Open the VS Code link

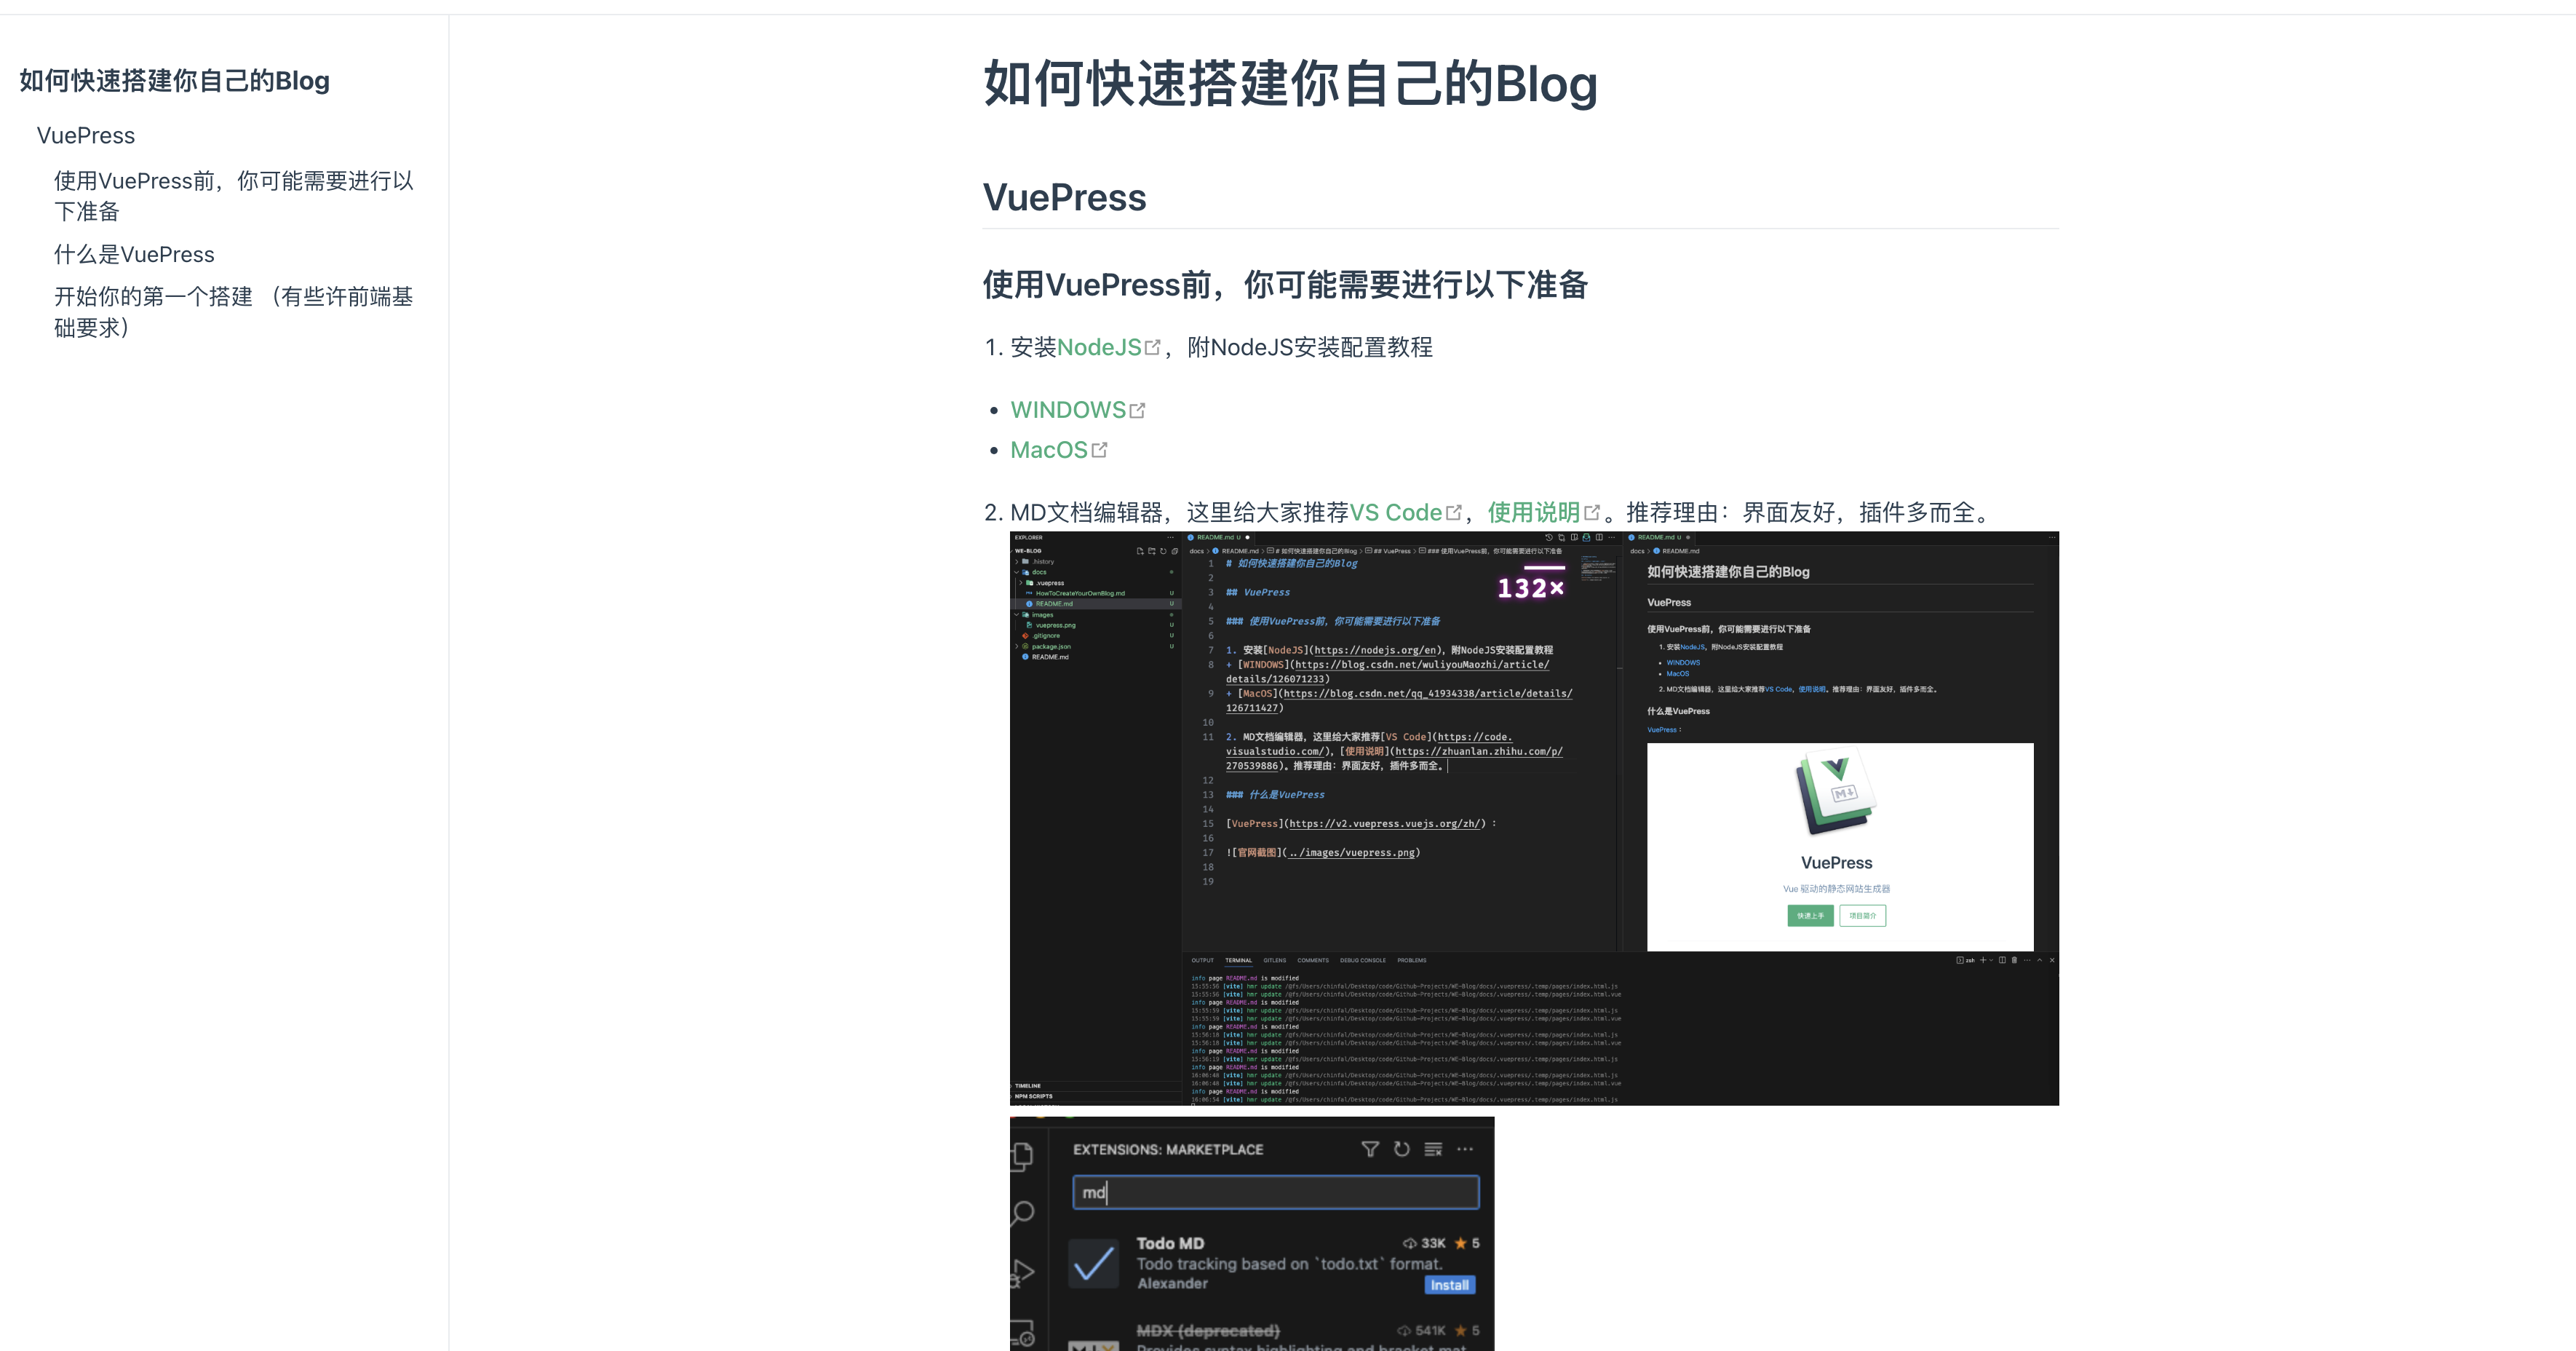[1396, 513]
